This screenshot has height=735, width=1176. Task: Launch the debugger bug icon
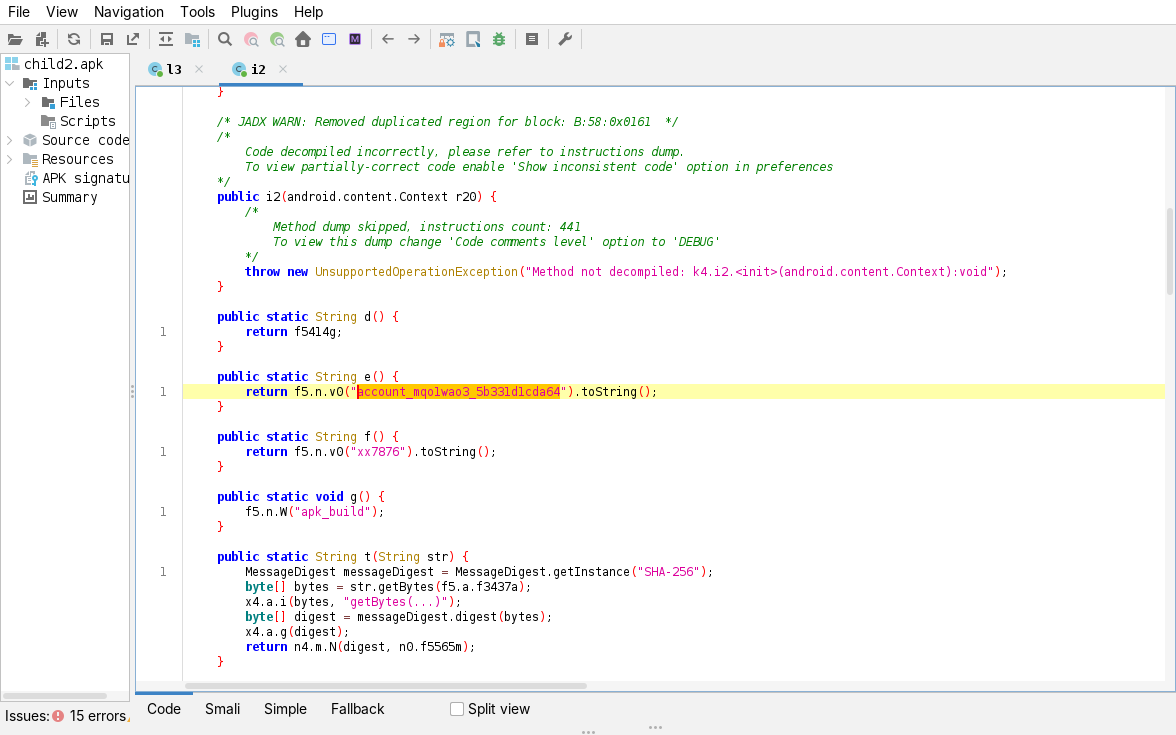pyautogui.click(x=499, y=40)
